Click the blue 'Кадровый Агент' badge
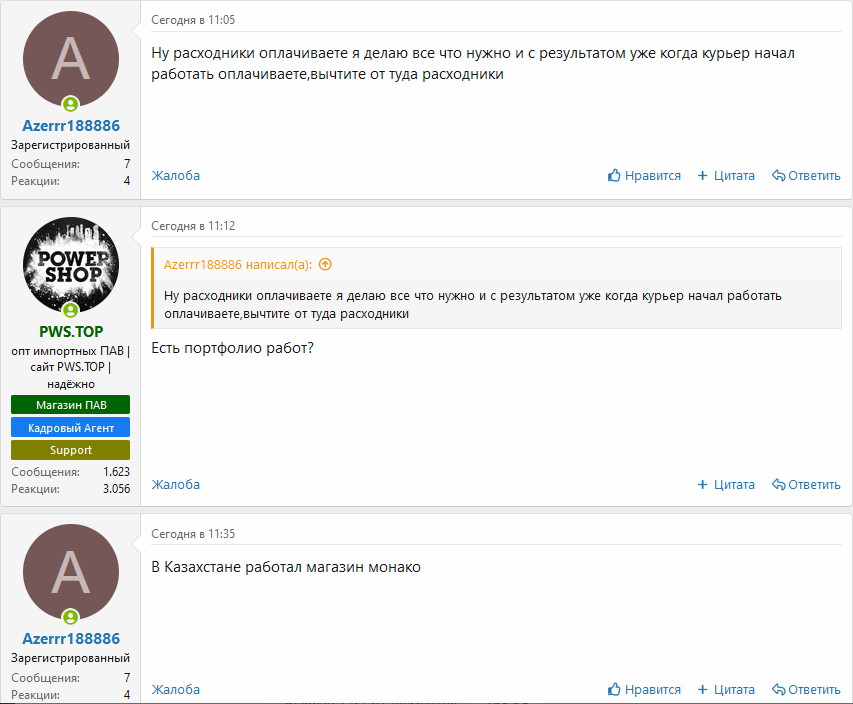 (70, 428)
